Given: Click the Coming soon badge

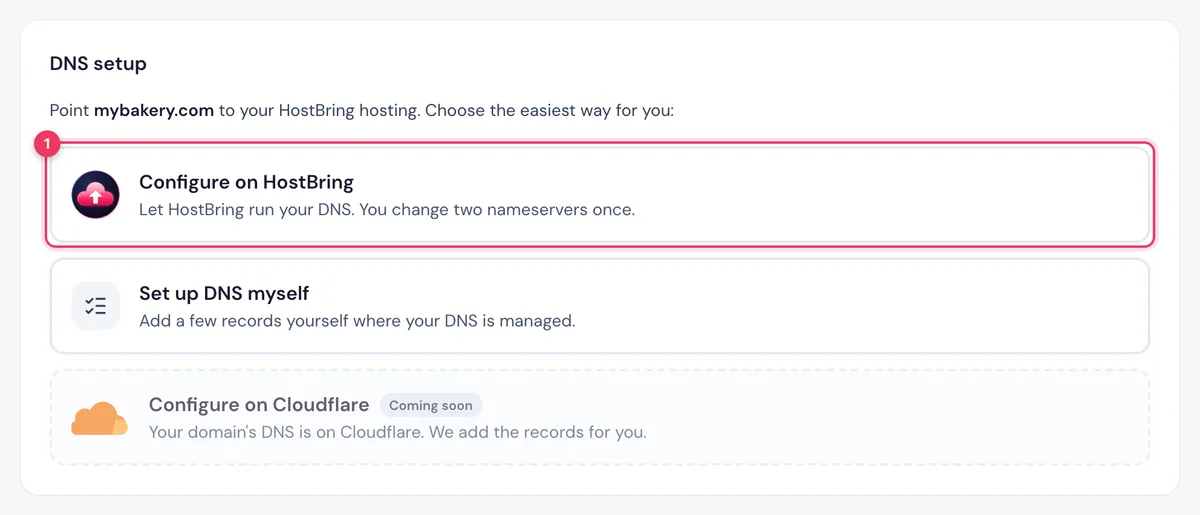Looking at the screenshot, I should [x=431, y=405].
